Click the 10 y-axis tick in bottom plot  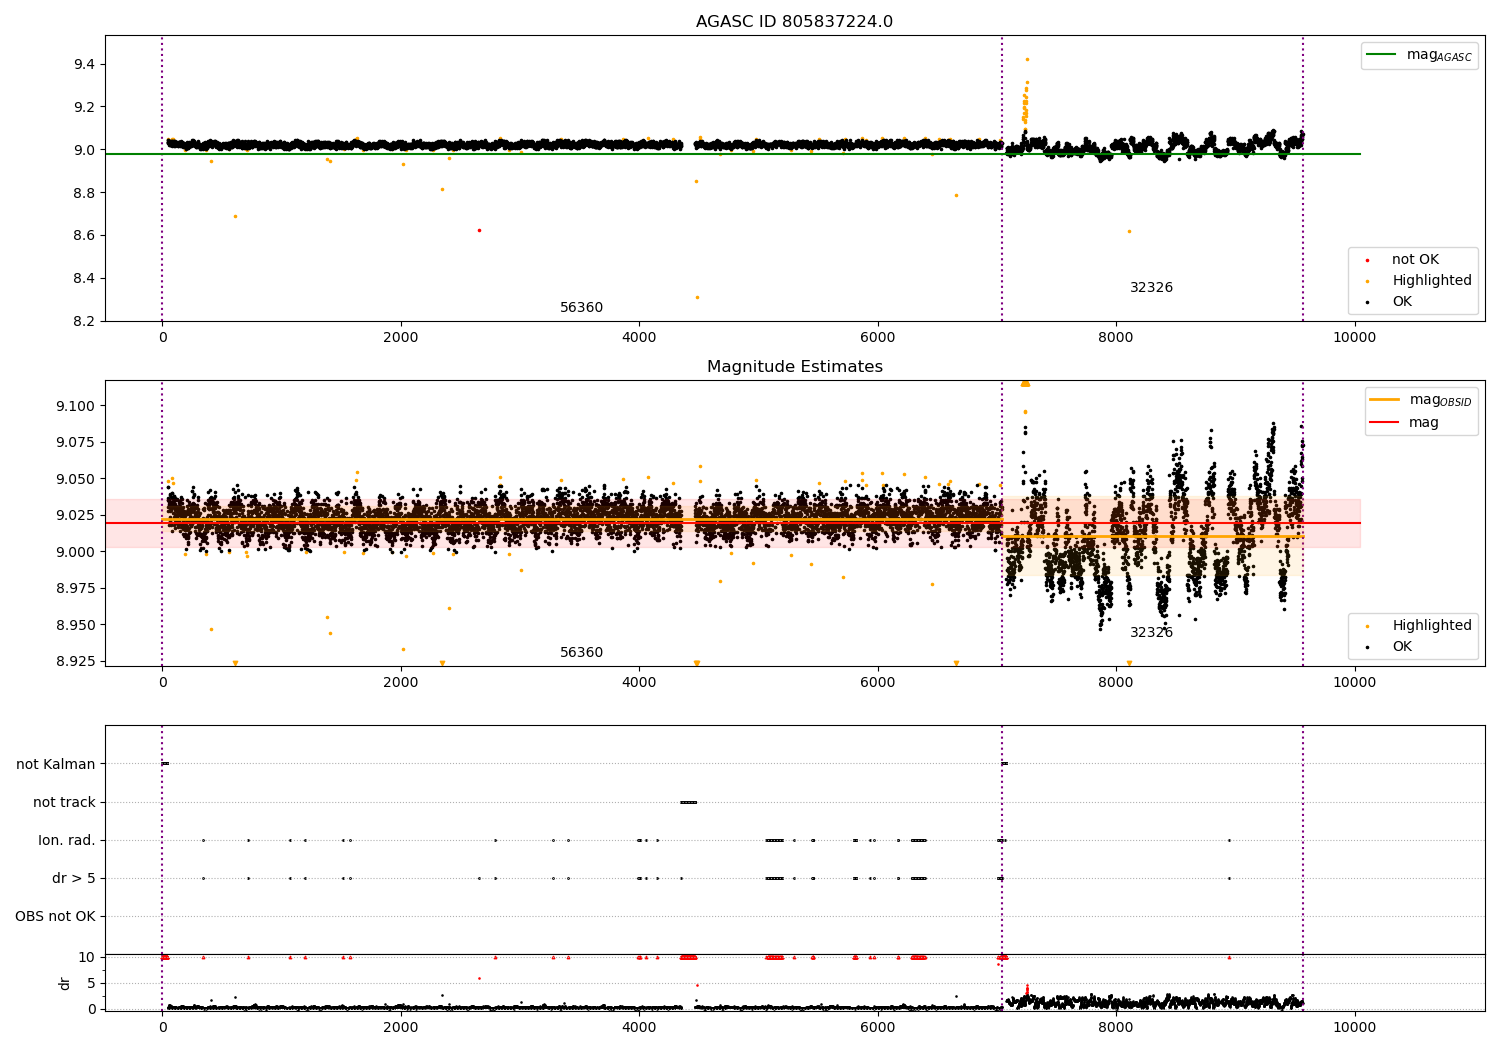pyautogui.click(x=87, y=958)
